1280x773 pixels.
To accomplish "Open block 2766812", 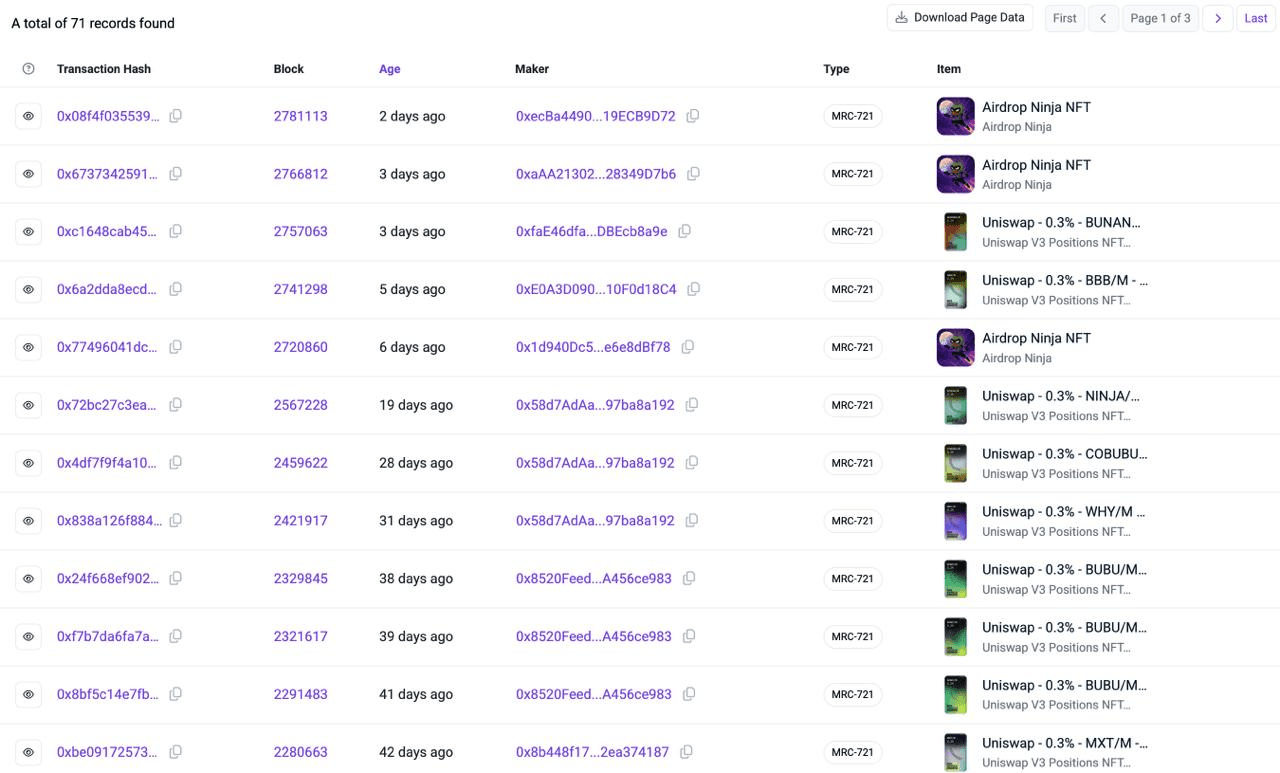I will coord(301,174).
